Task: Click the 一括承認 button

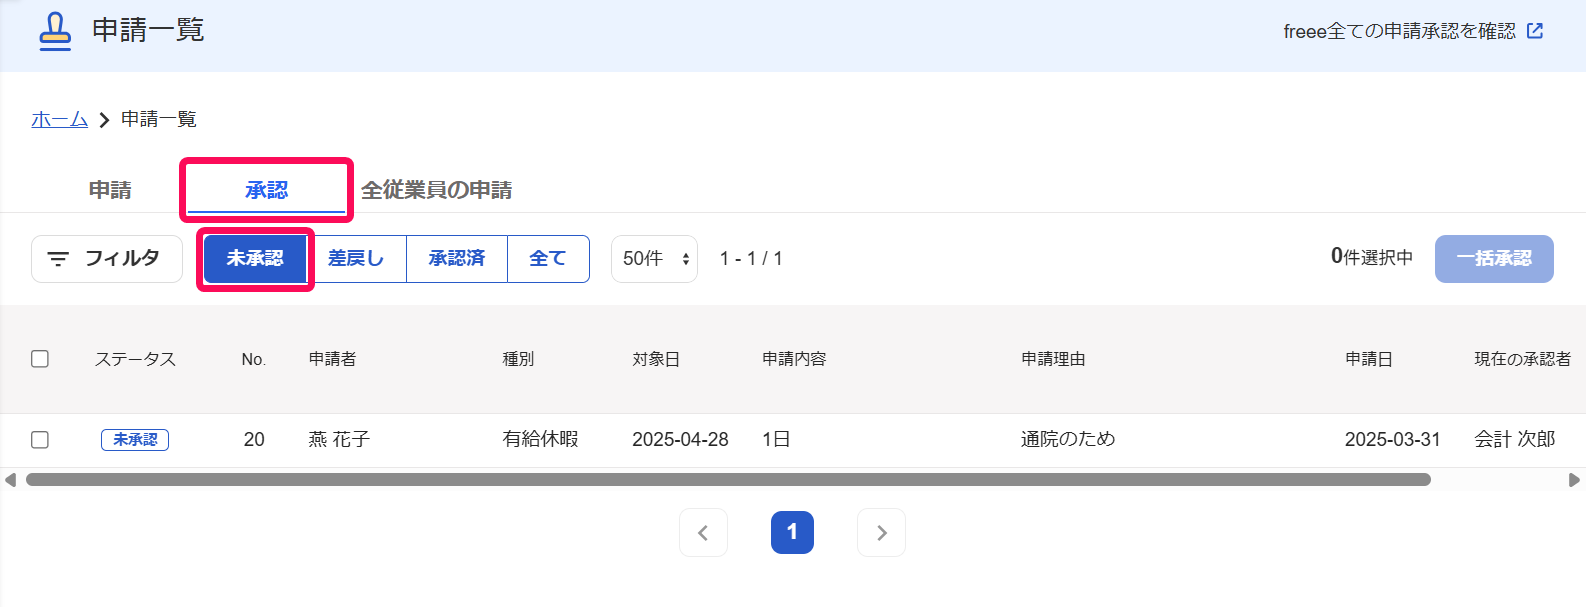Action: pos(1494,259)
